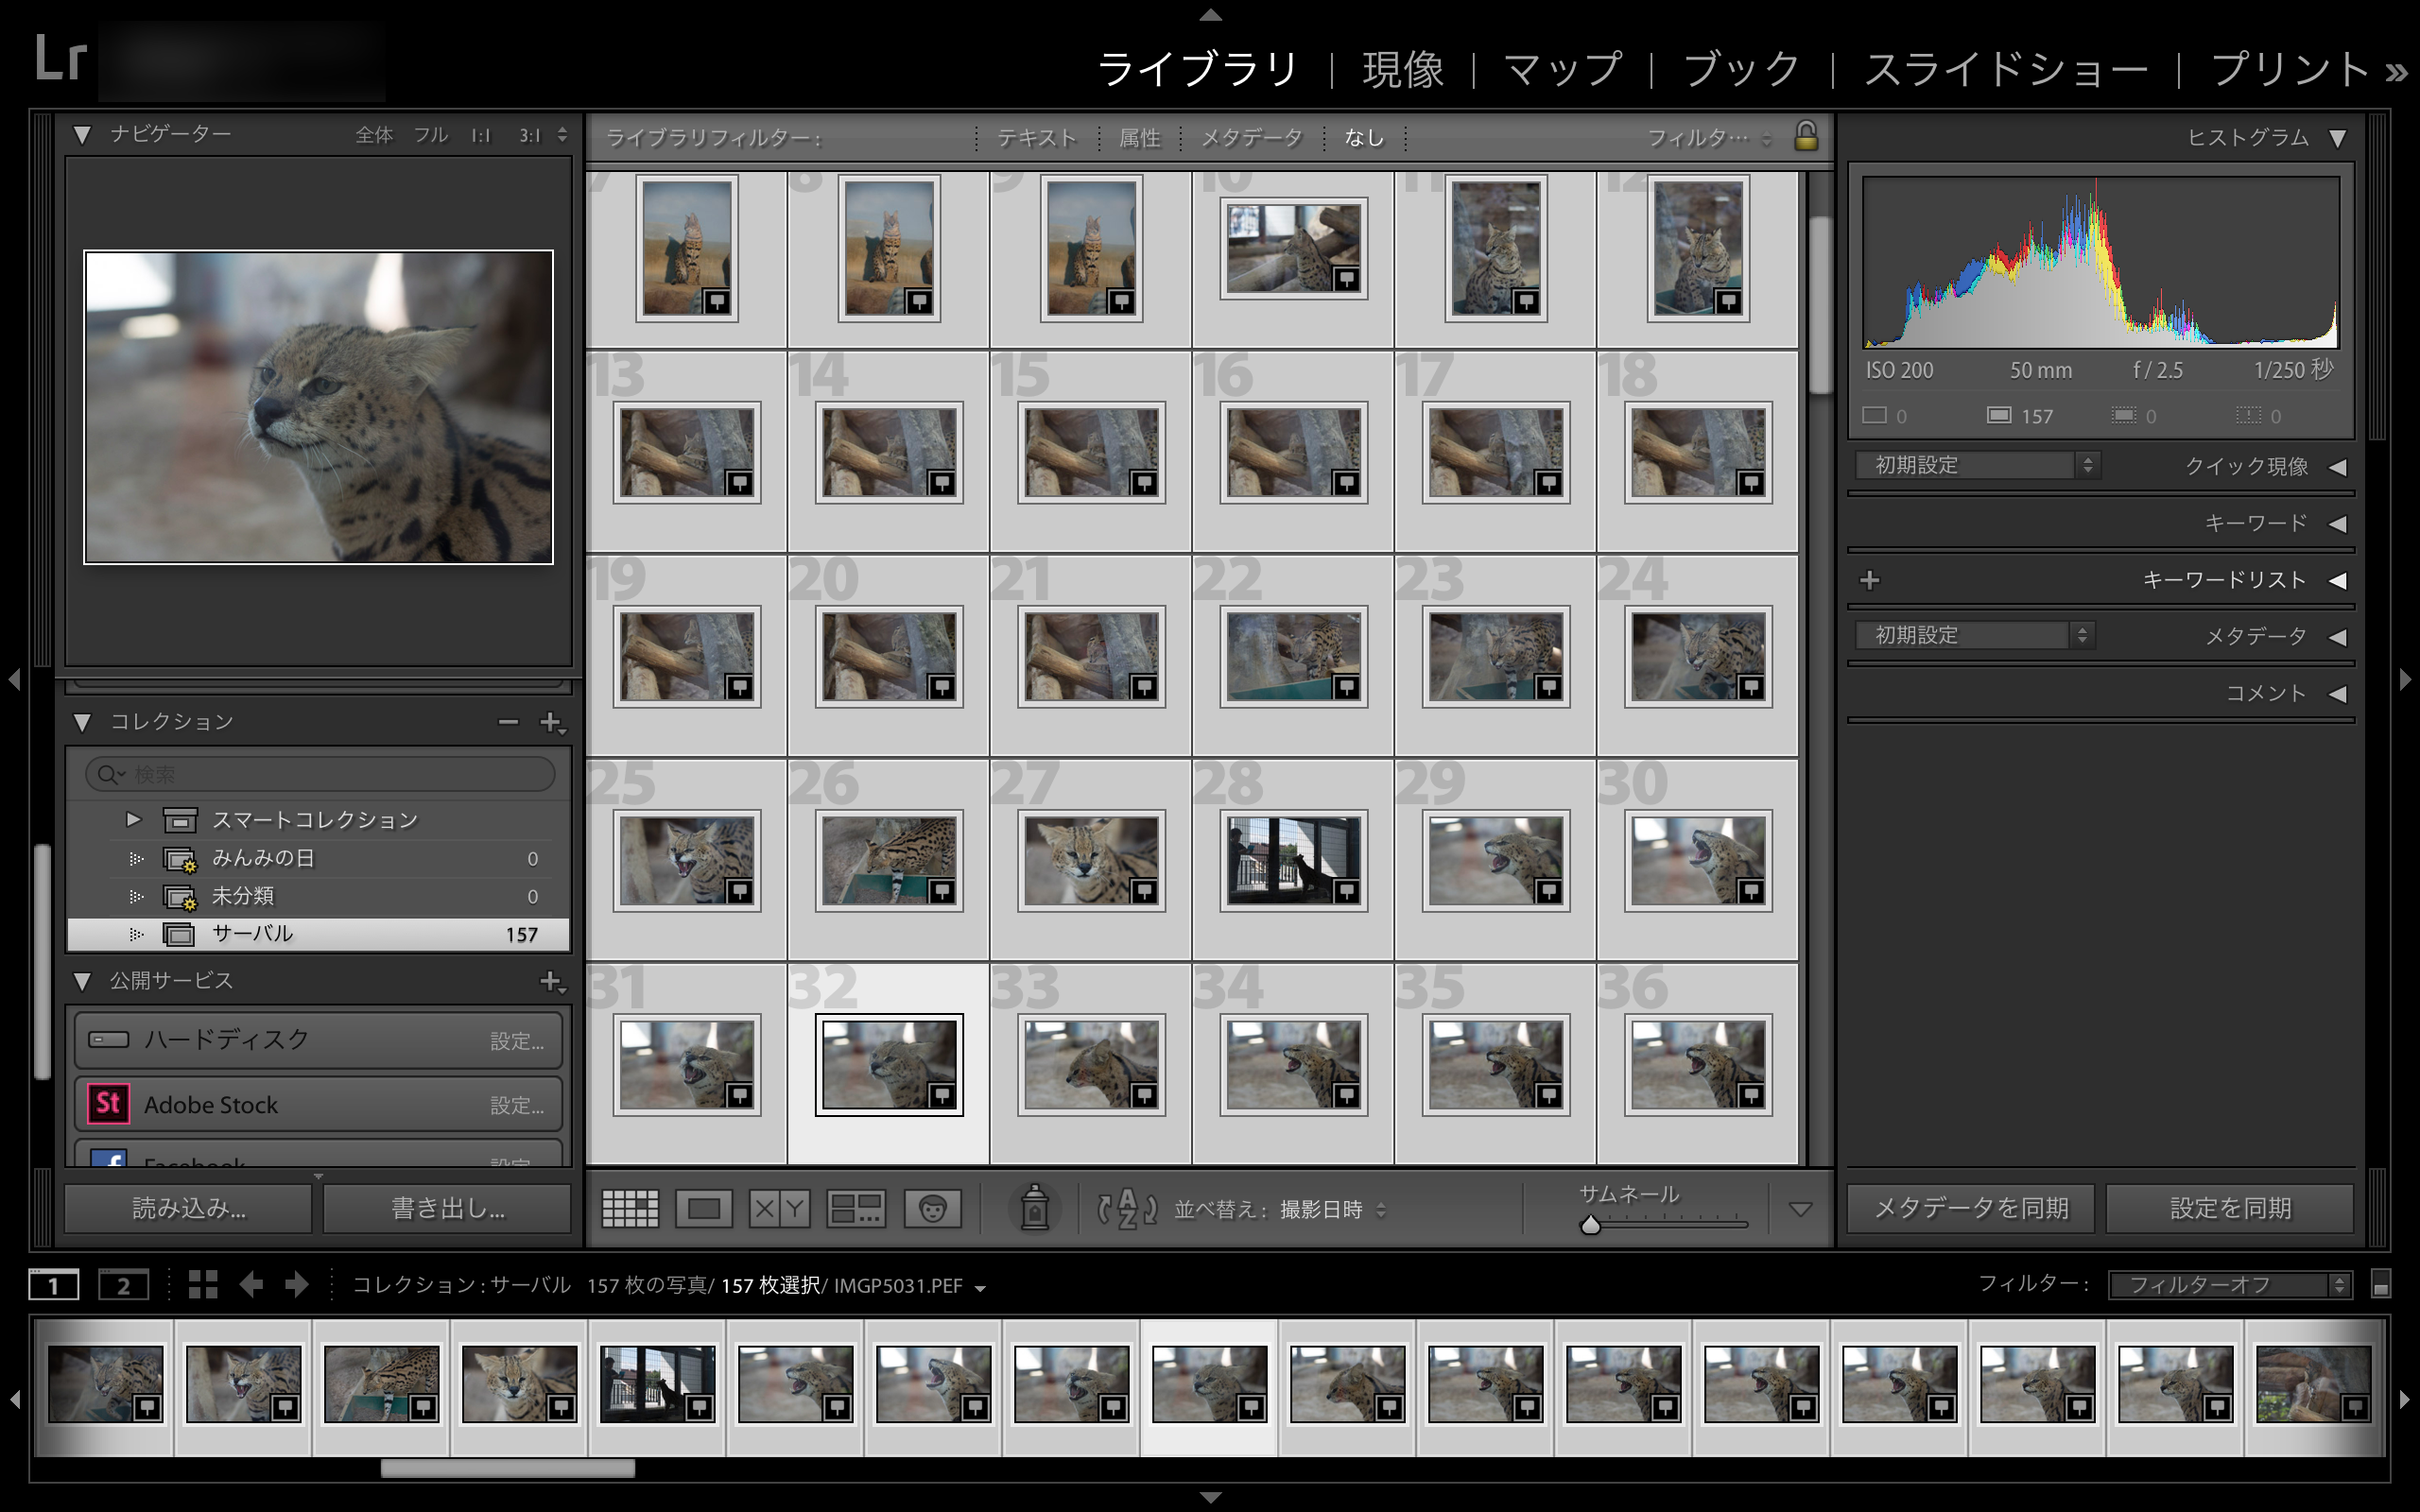Collapse bottom filmstrip panel arrow
Viewport: 2420px width, 1512px height.
pyautogui.click(x=1210, y=1498)
